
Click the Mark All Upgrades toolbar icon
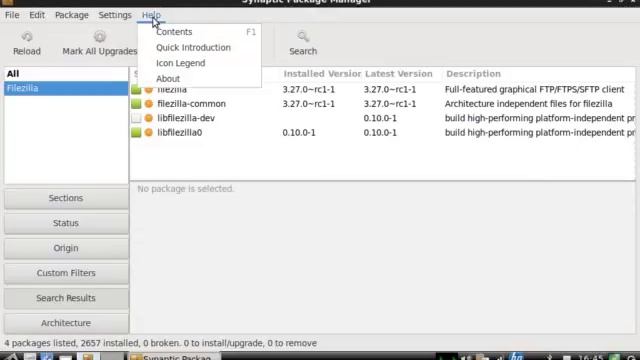click(100, 37)
